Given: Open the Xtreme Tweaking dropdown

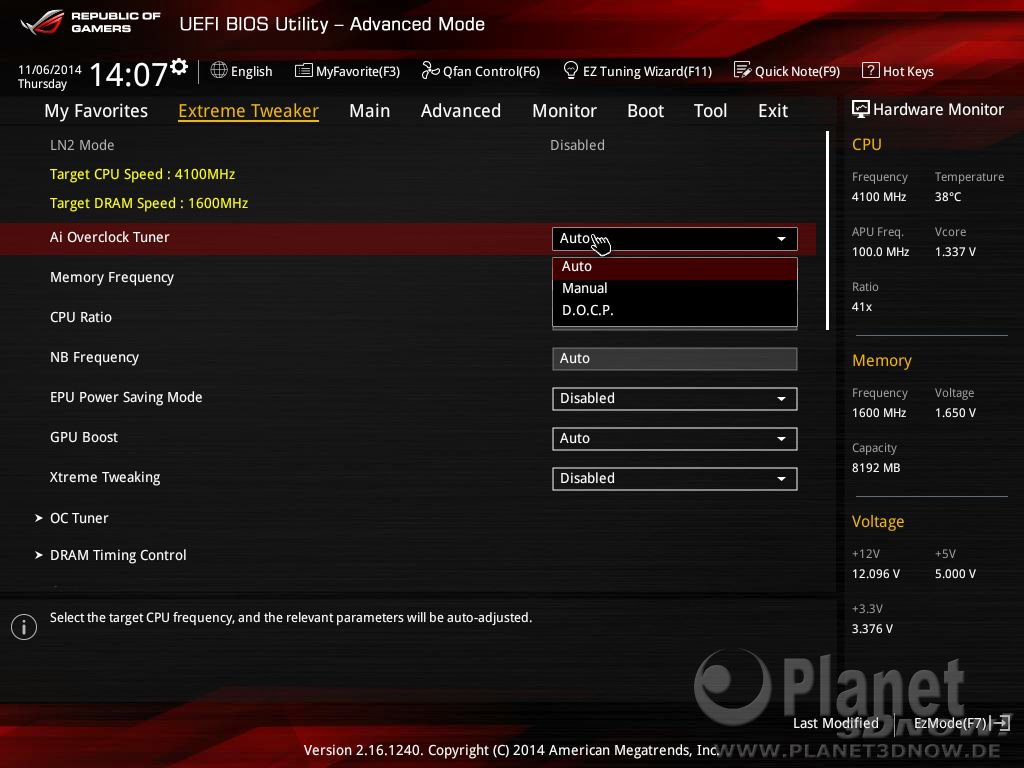Looking at the screenshot, I should pos(675,479).
